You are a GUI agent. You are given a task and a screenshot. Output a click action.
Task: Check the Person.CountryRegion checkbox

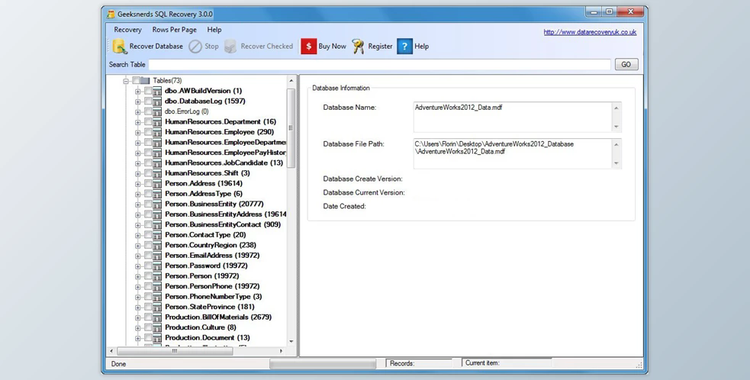(148, 245)
